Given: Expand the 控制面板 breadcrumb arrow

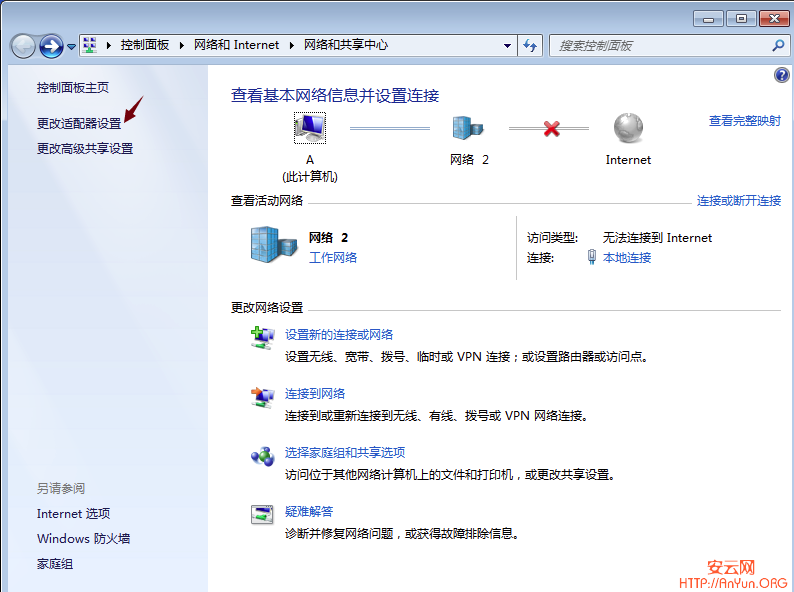Looking at the screenshot, I should click(x=181, y=45).
